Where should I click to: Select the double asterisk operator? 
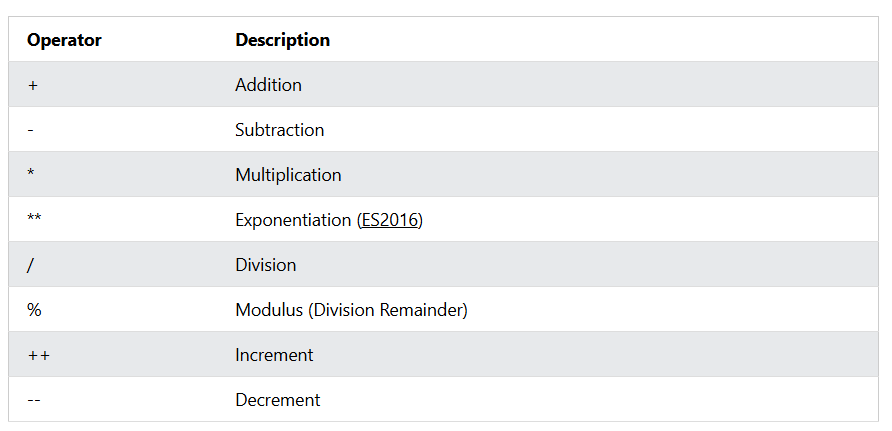pyautogui.click(x=34, y=217)
